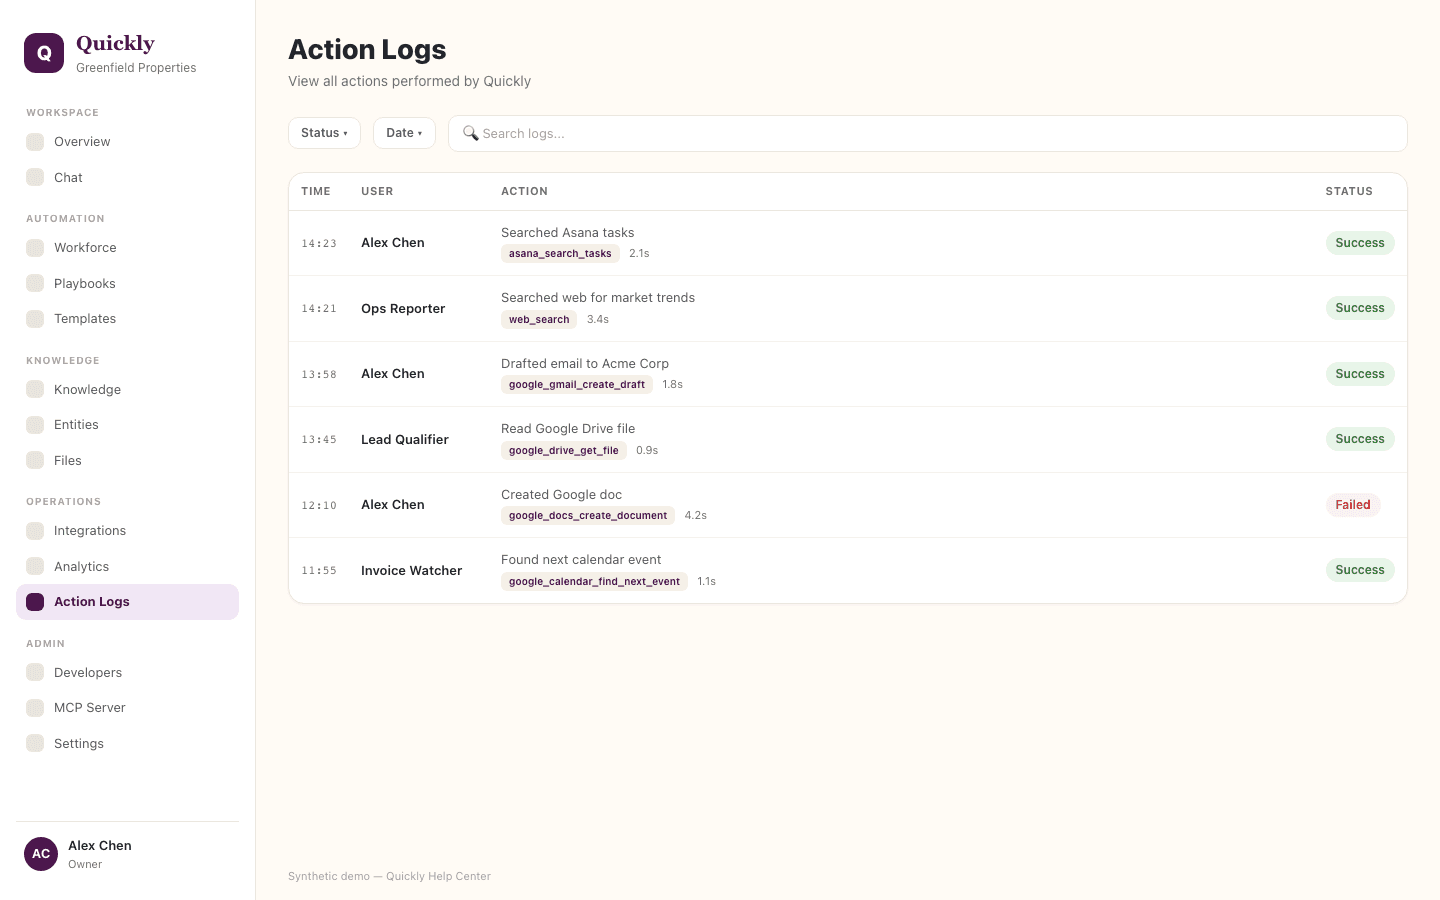Click the Failed status badge
This screenshot has width=1440, height=900.
[1353, 505]
